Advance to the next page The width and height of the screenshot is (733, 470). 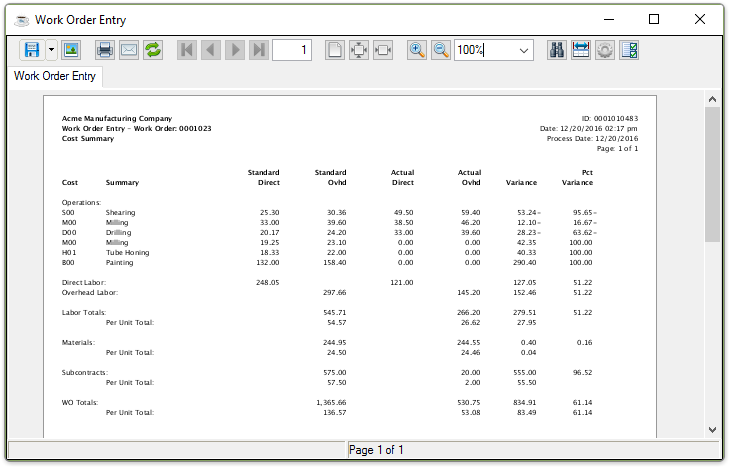(x=234, y=50)
